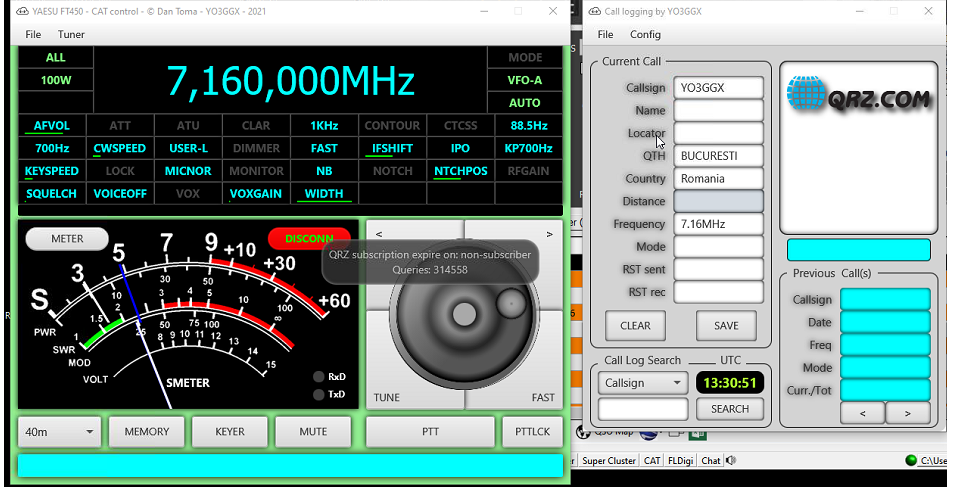Toggle the VOICEOFF cell
Image resolution: width=954 pixels, height=488 pixels.
(x=120, y=193)
